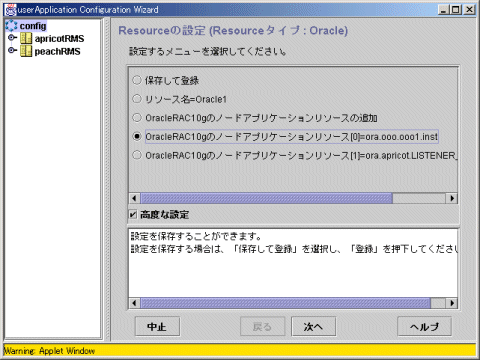Select apricotRMS label in the tree
This screenshot has width=480, height=360.
click(x=59, y=39)
